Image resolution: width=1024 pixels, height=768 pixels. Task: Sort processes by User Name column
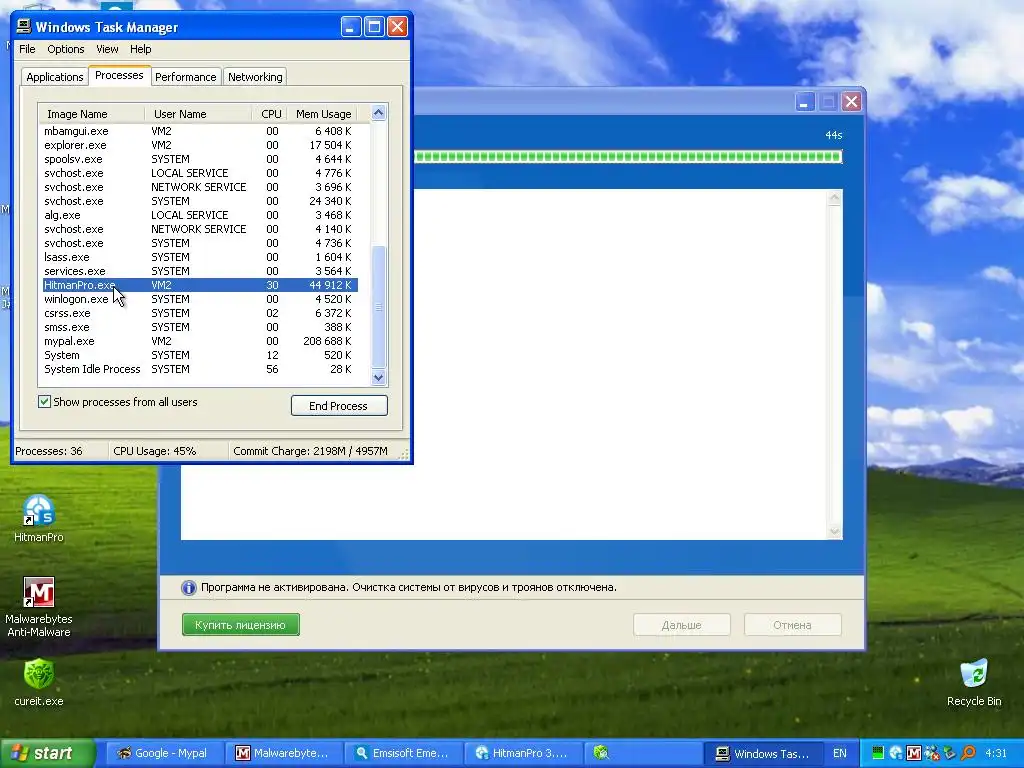pos(198,114)
